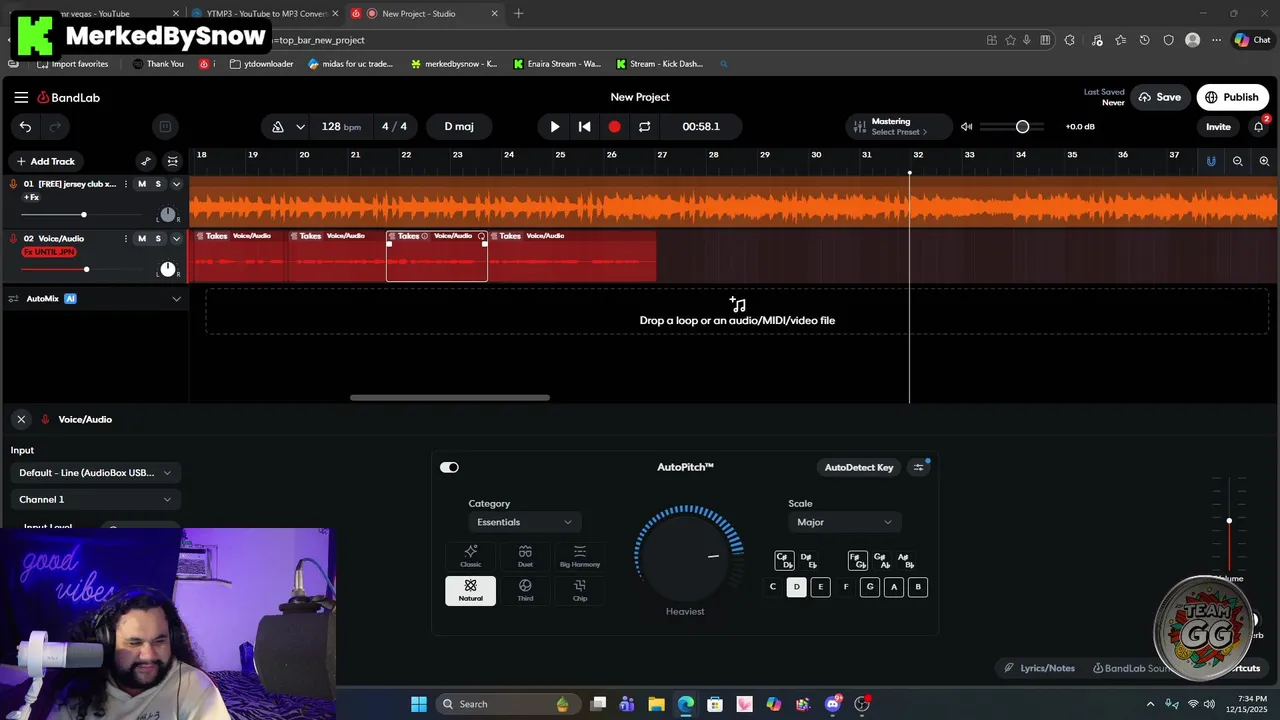Open track 02 three-dot menu
The height and width of the screenshot is (720, 1280).
[125, 238]
